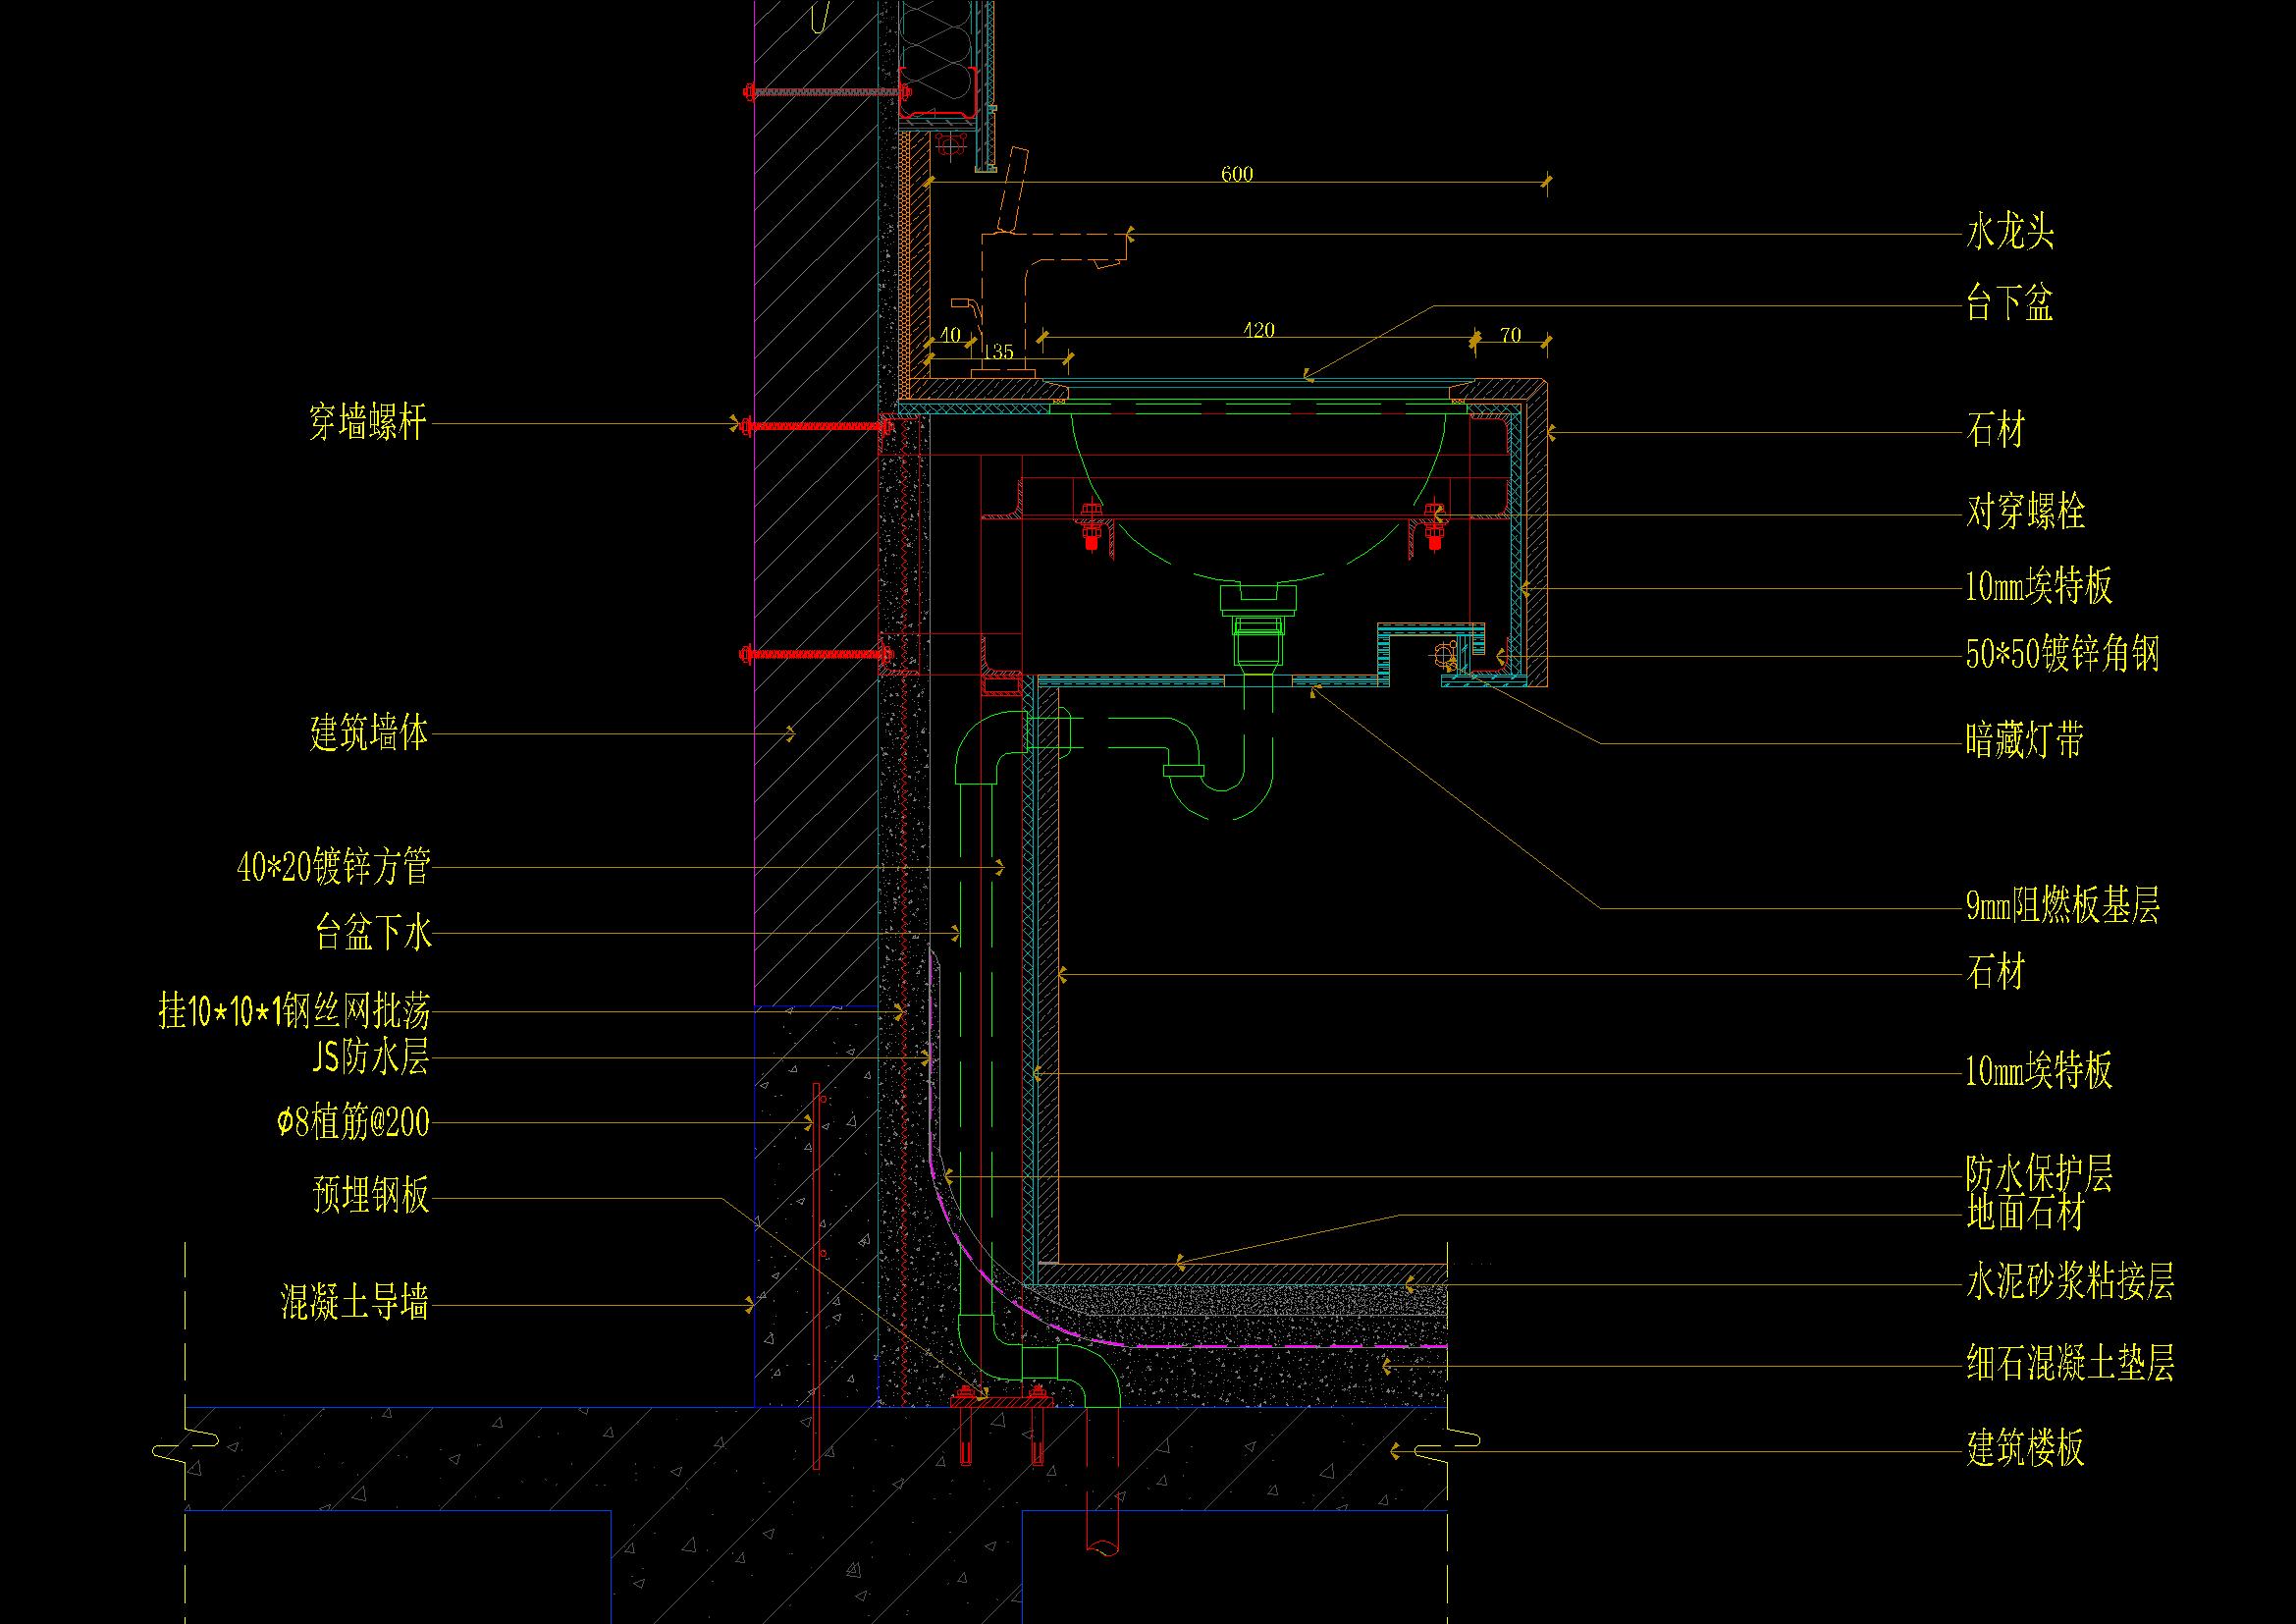Click the 细石混凝土垫层 label
The height and width of the screenshot is (1624, 2296).
(2070, 1364)
